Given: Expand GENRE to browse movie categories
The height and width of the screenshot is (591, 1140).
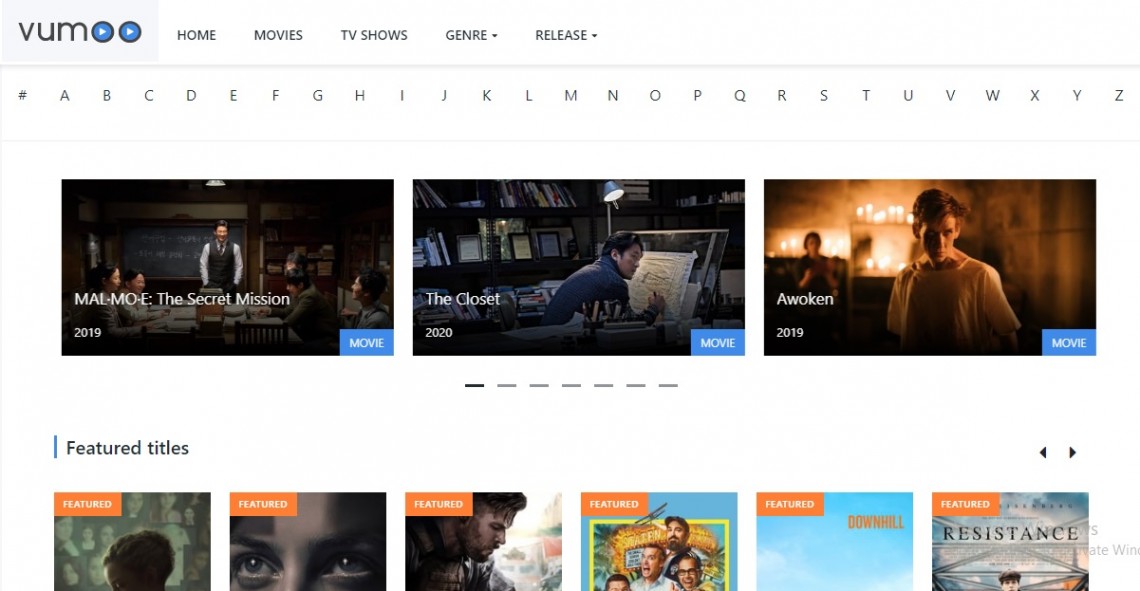Looking at the screenshot, I should (x=471, y=35).
